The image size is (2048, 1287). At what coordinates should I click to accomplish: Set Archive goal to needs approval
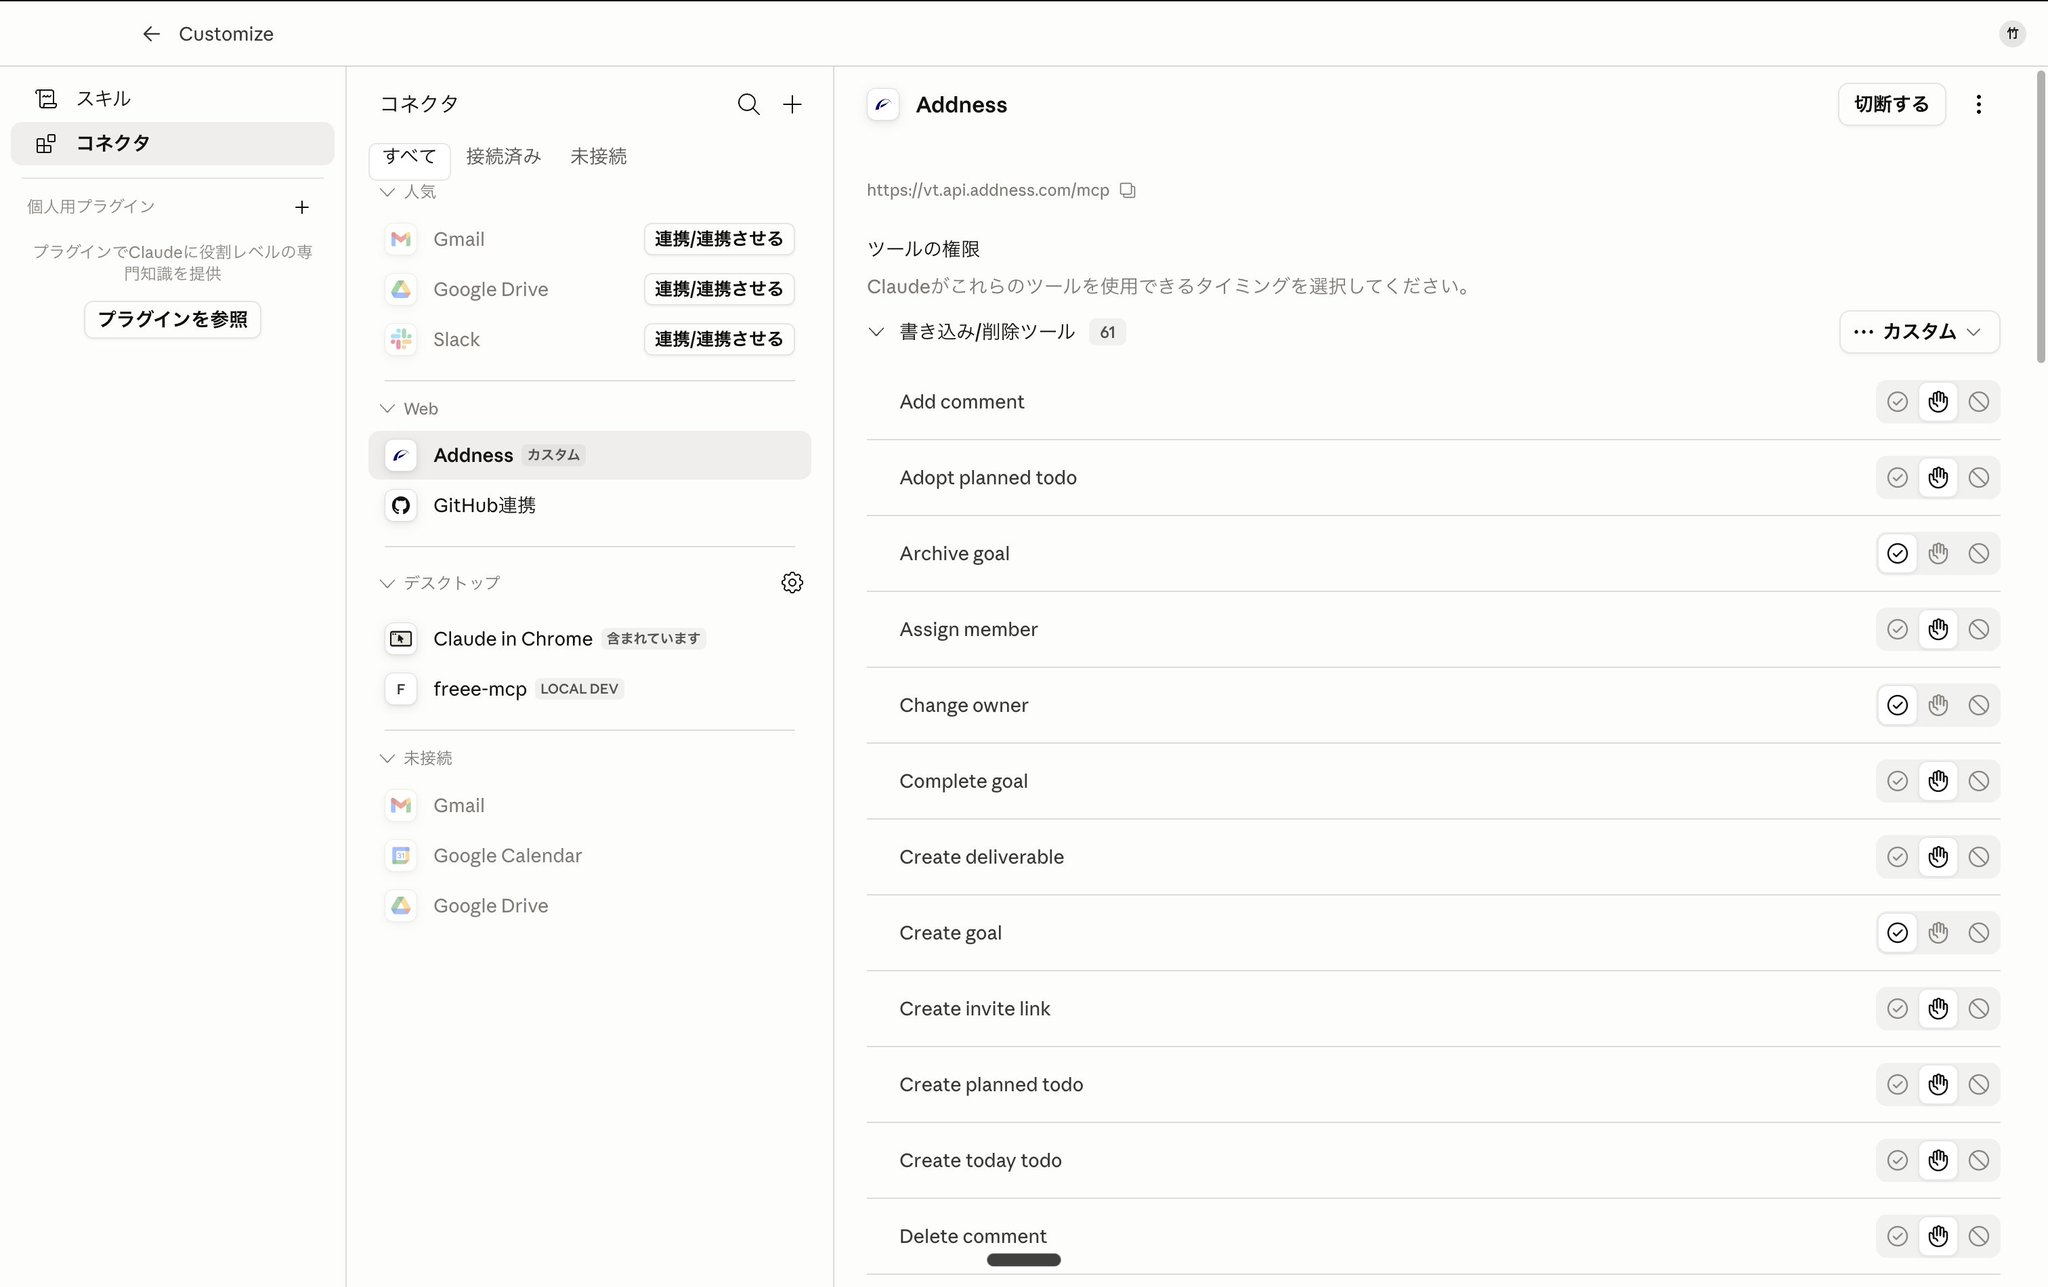pyautogui.click(x=1938, y=553)
